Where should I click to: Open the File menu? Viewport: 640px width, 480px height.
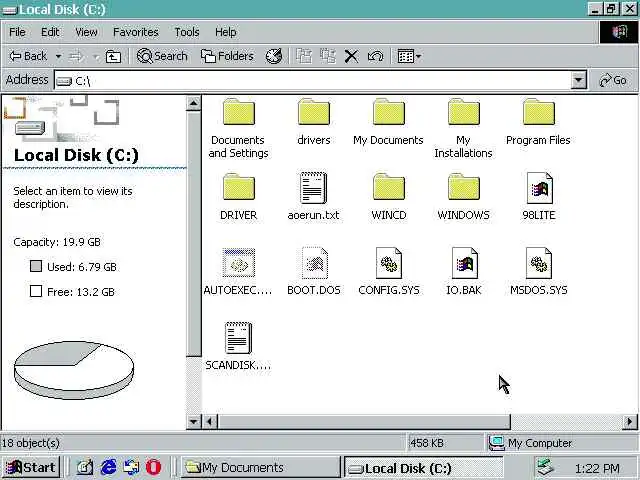17,32
